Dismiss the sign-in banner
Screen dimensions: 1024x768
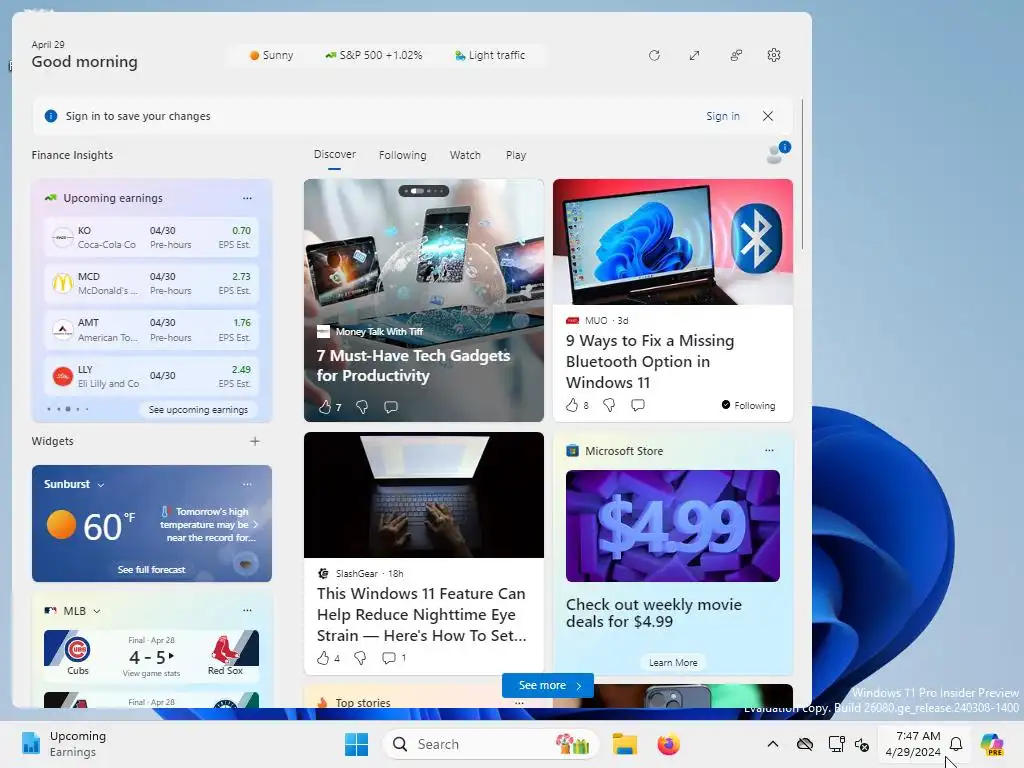click(768, 116)
